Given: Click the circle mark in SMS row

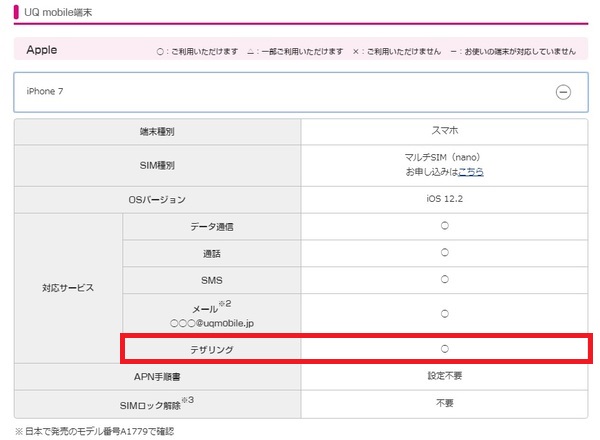Looking at the screenshot, I should (x=445, y=279).
